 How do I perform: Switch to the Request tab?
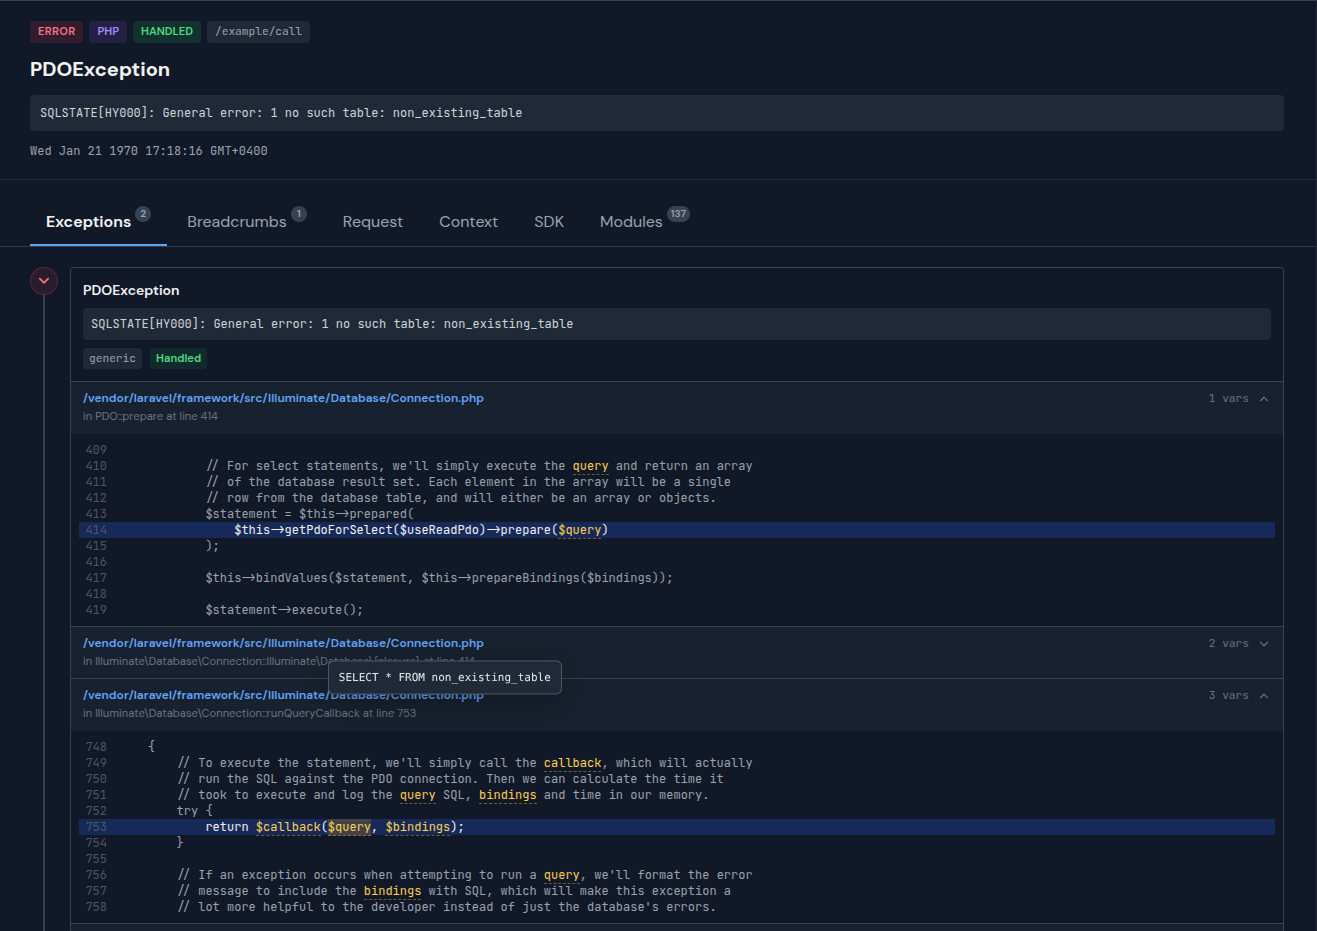pyautogui.click(x=372, y=222)
